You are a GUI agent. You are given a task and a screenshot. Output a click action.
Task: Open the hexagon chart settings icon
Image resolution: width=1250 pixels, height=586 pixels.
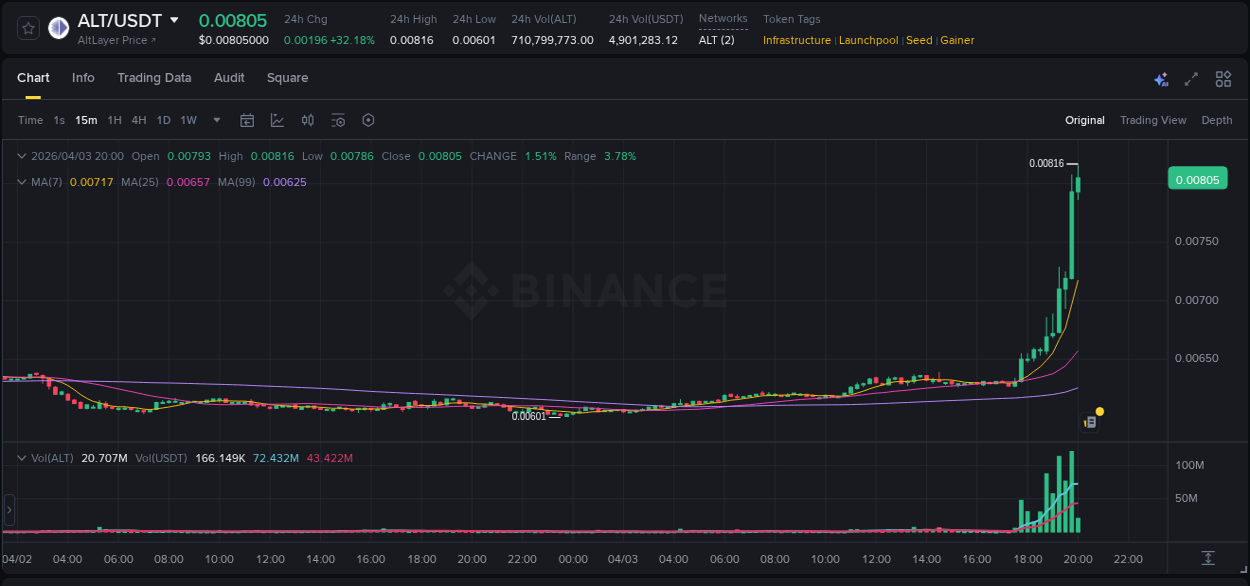368,120
